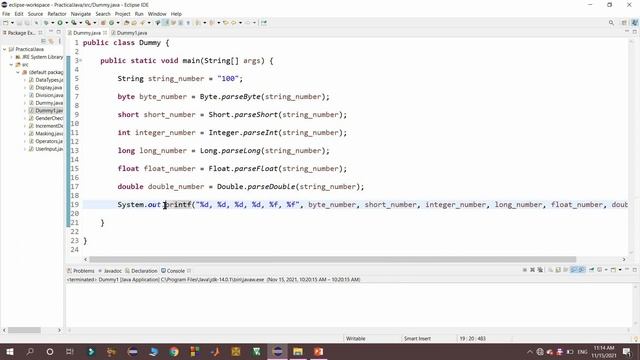Open the Navigate menu
The height and width of the screenshot is (360, 640).
tap(81, 14)
